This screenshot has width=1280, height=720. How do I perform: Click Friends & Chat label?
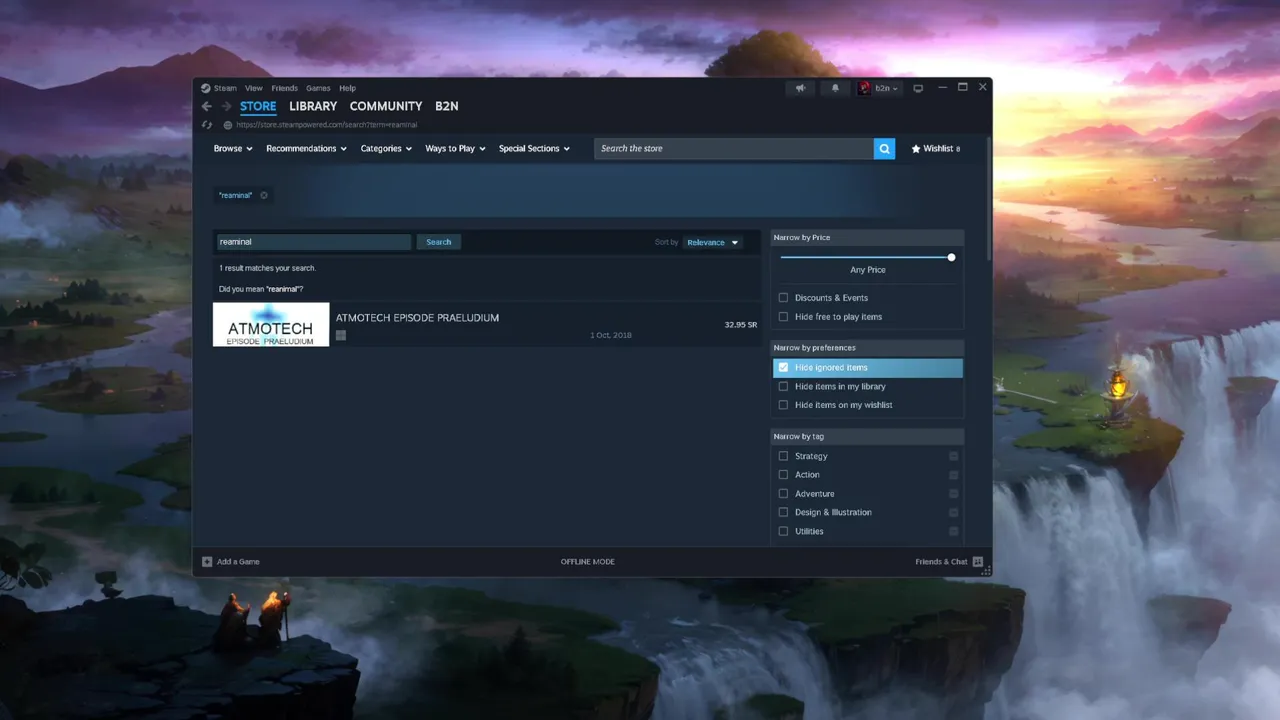pyautogui.click(x=941, y=562)
